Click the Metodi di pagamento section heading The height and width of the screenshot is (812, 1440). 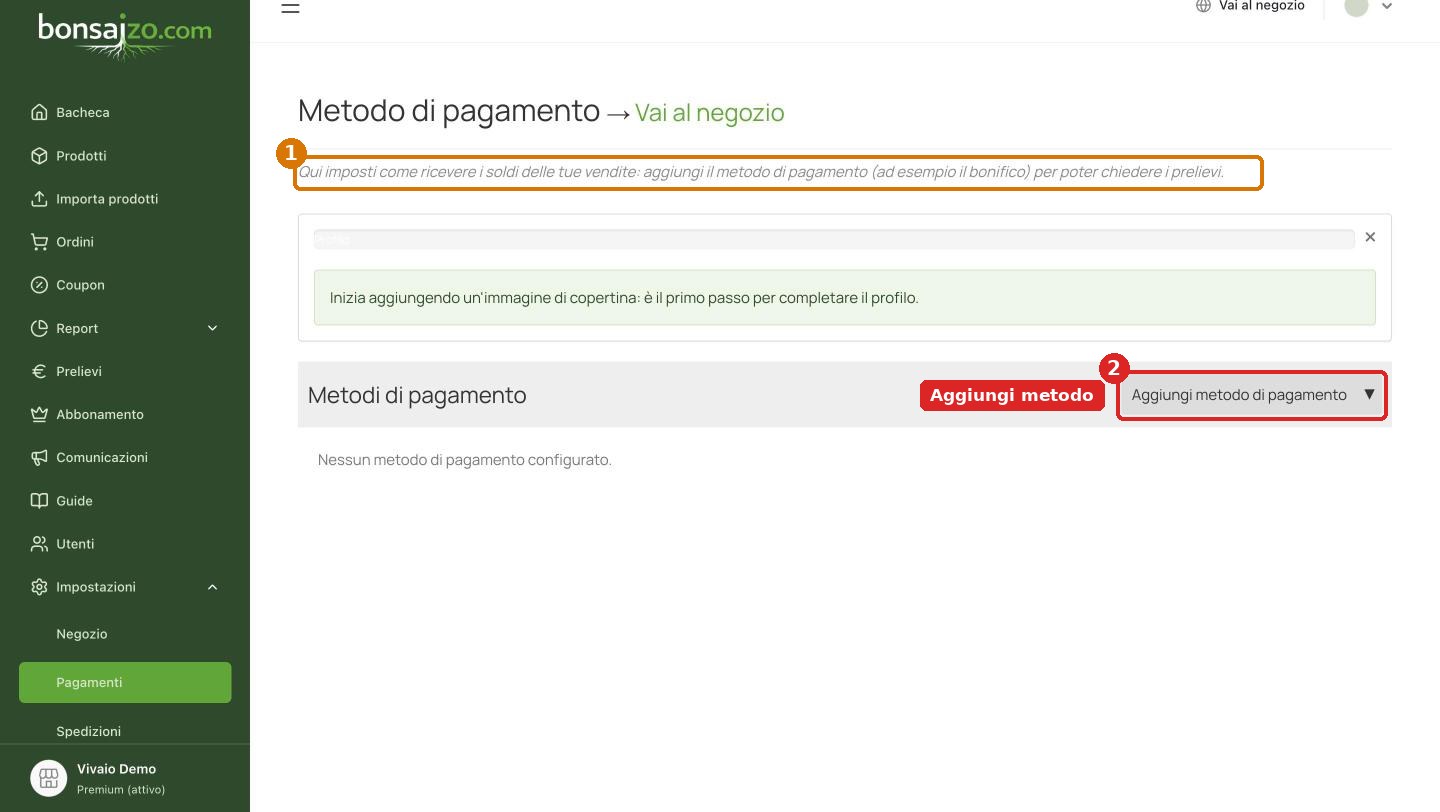click(417, 394)
